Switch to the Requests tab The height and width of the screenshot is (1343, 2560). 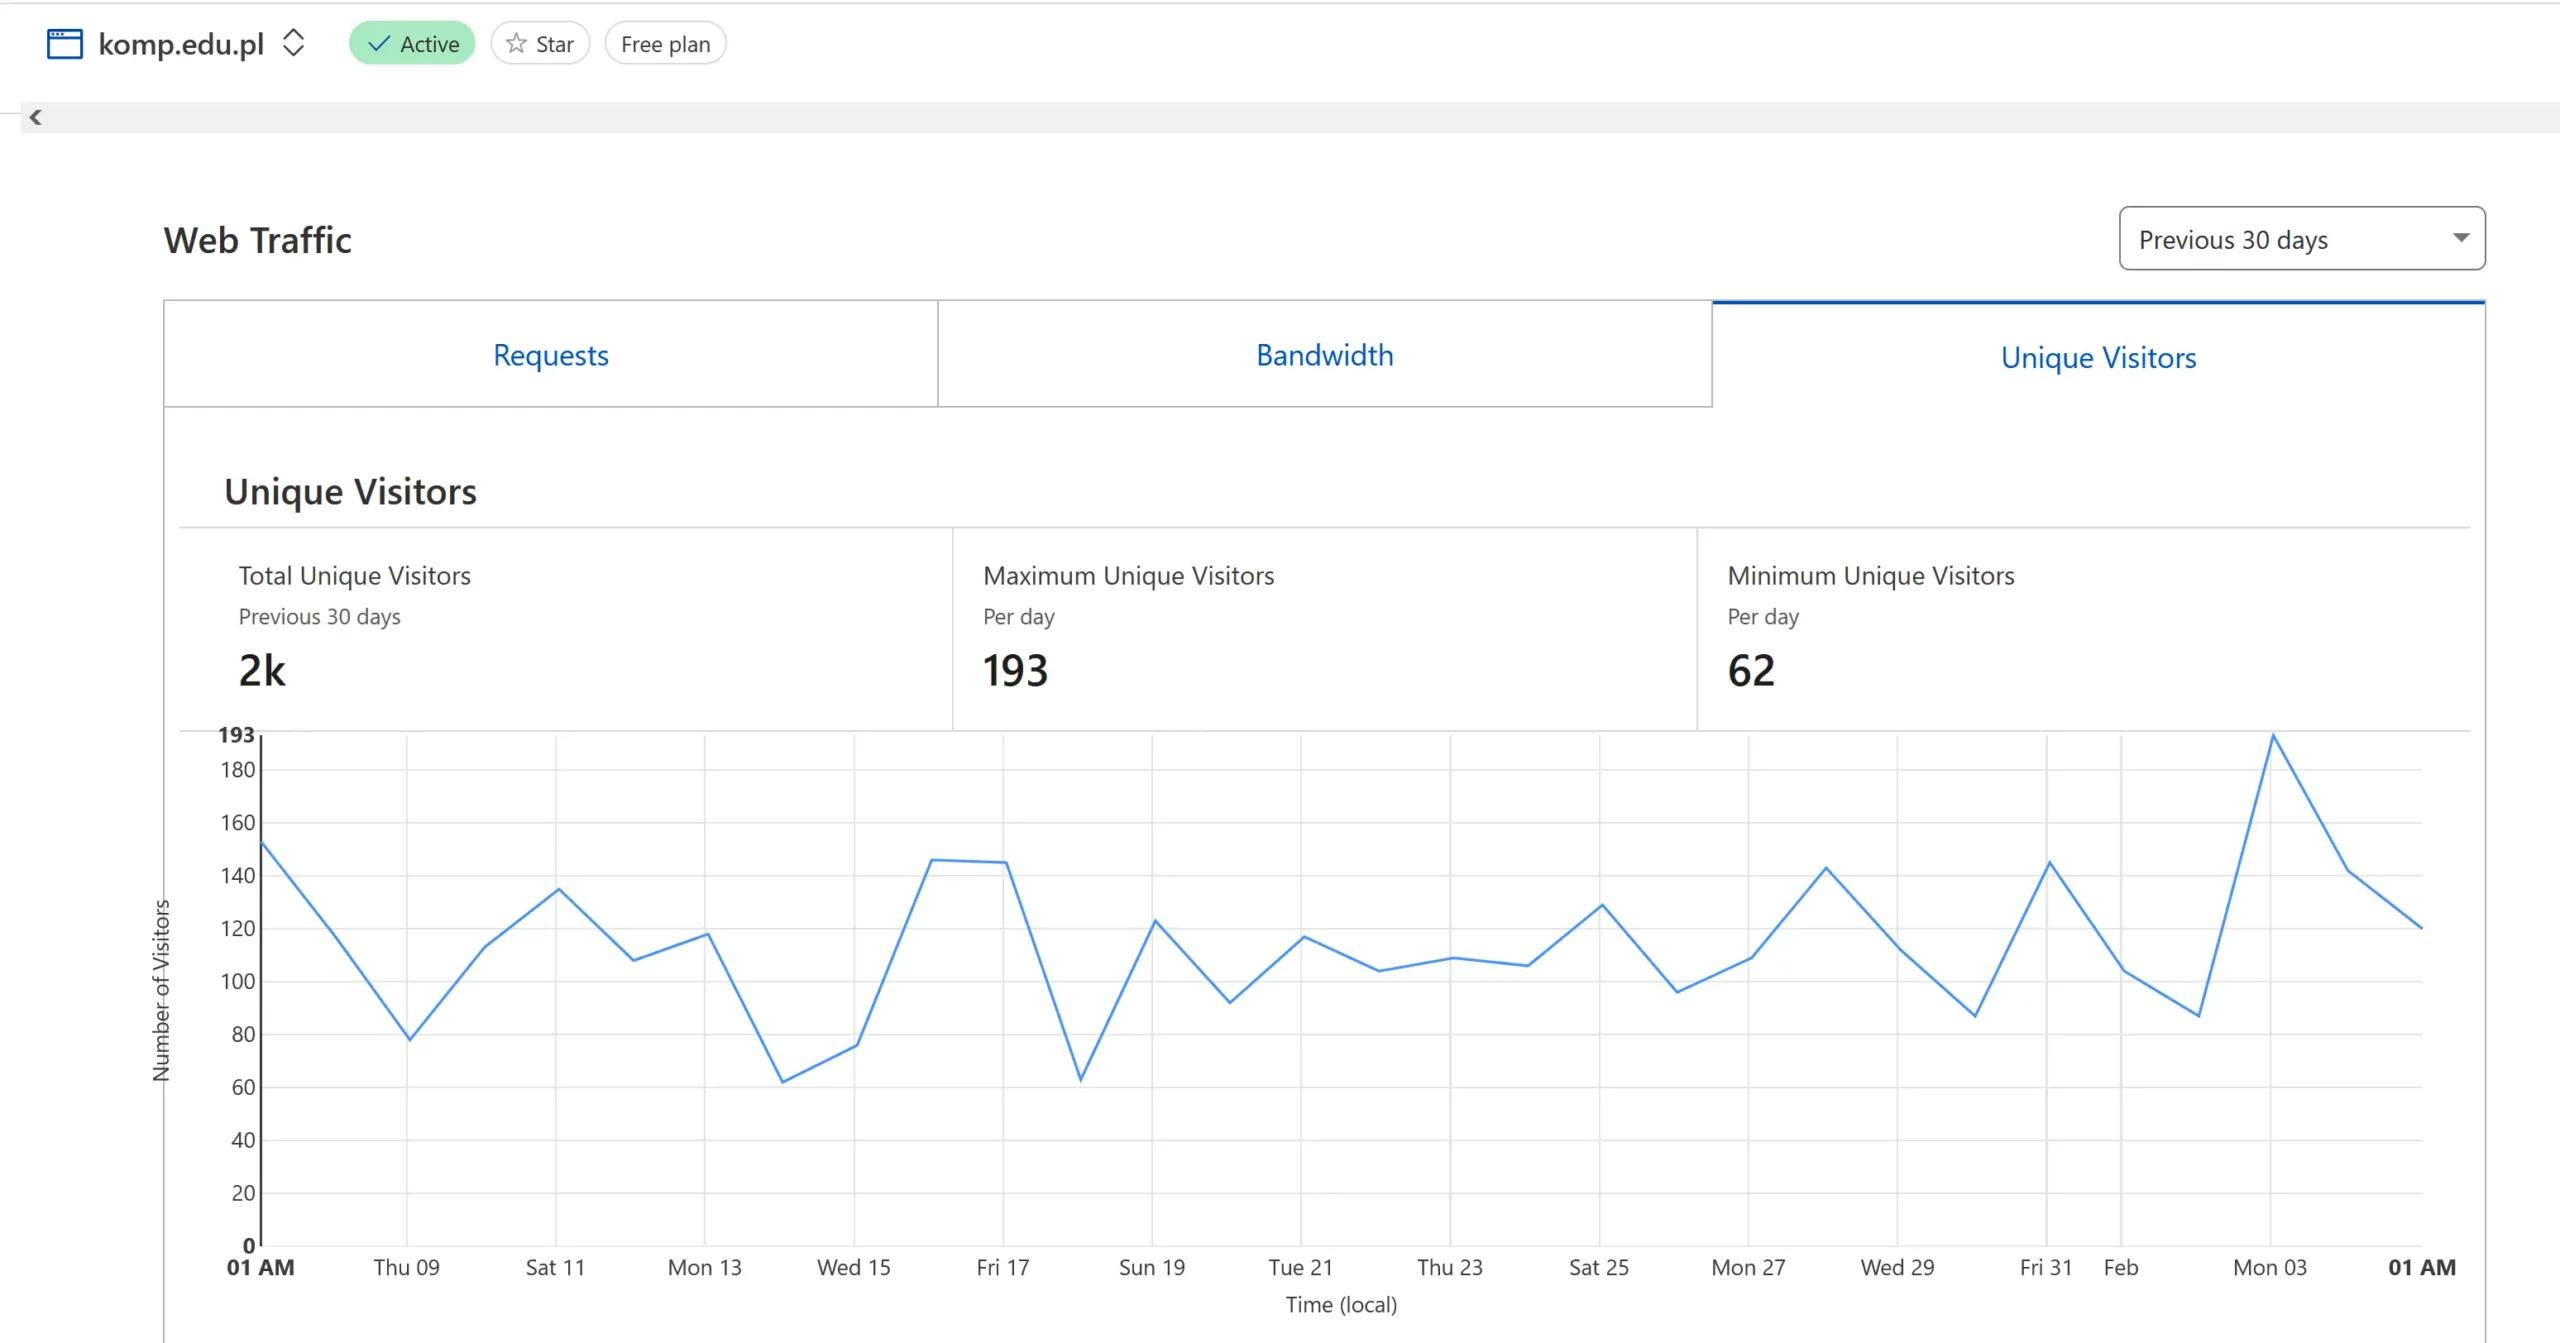[550, 355]
